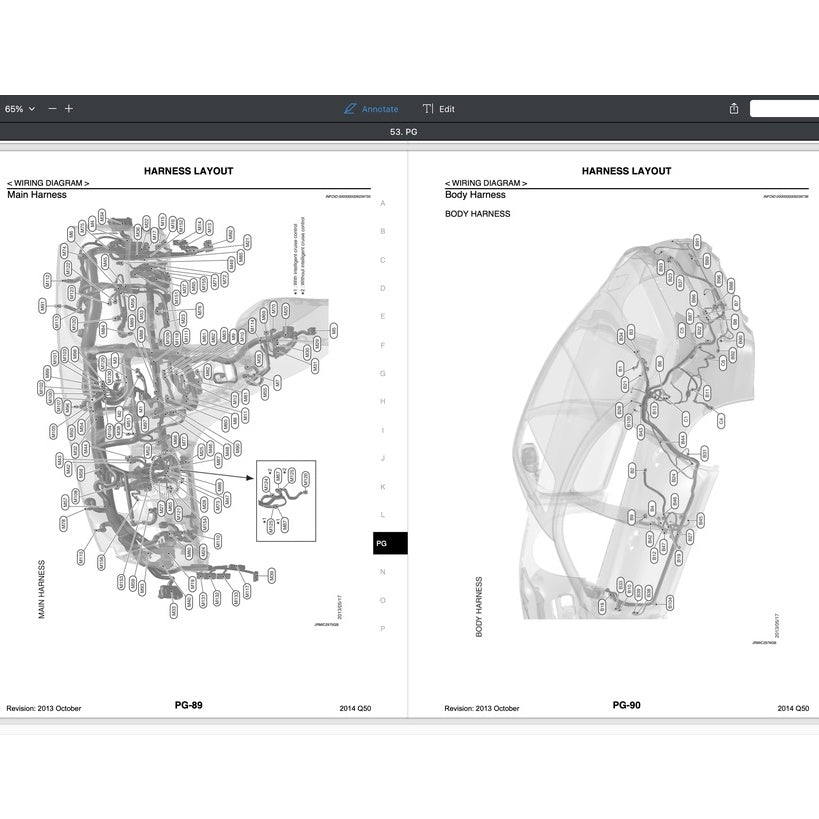This screenshot has height=819, width=819.
Task: Select the A section tab in the index
Action: coord(382,202)
